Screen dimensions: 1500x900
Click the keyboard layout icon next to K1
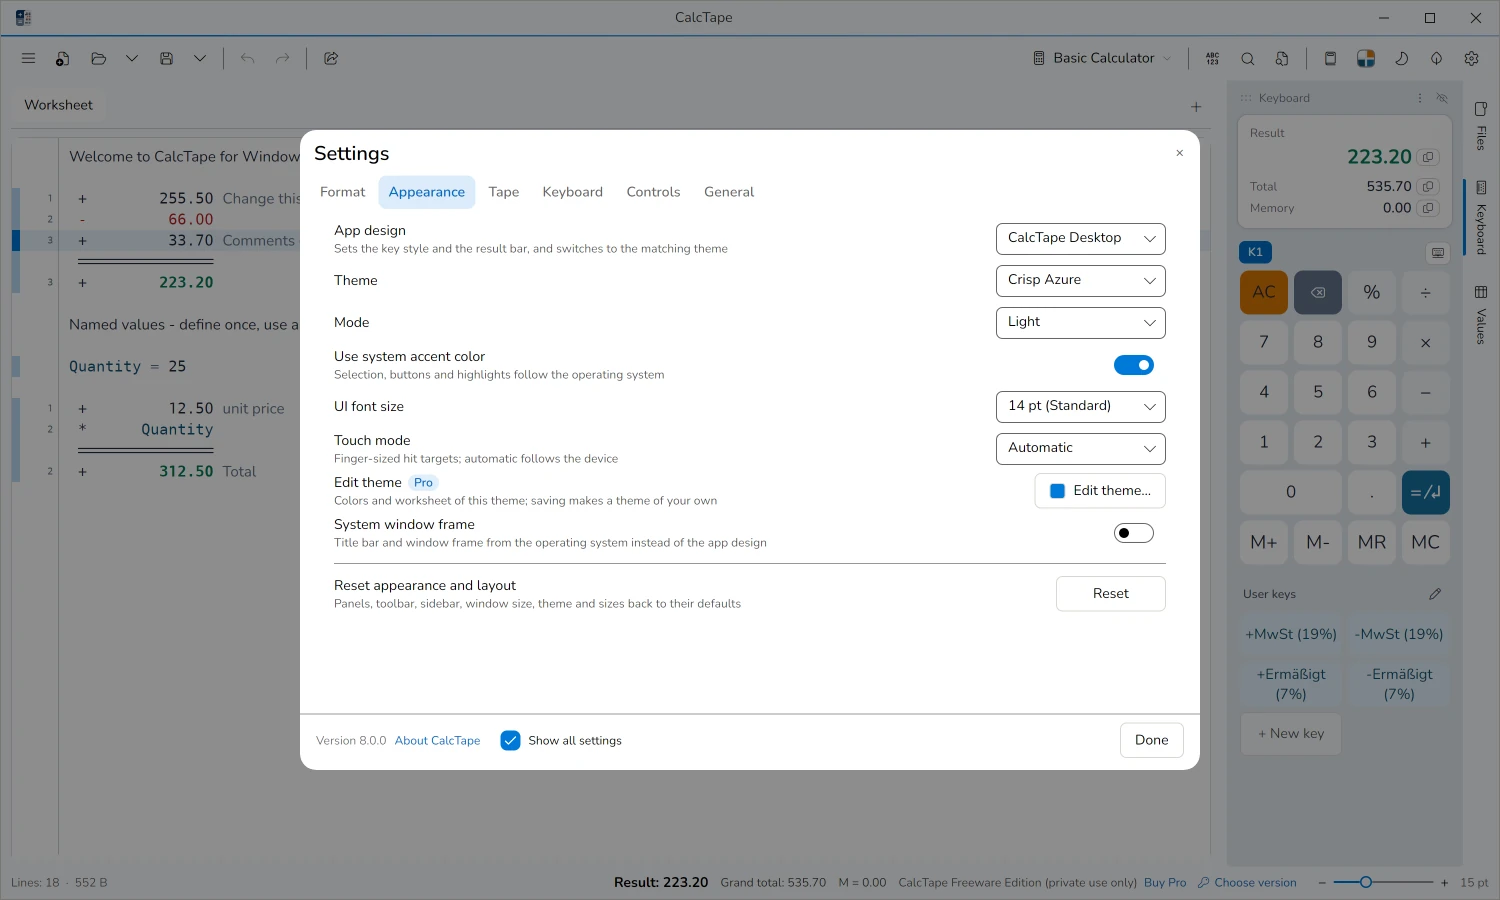click(x=1438, y=252)
